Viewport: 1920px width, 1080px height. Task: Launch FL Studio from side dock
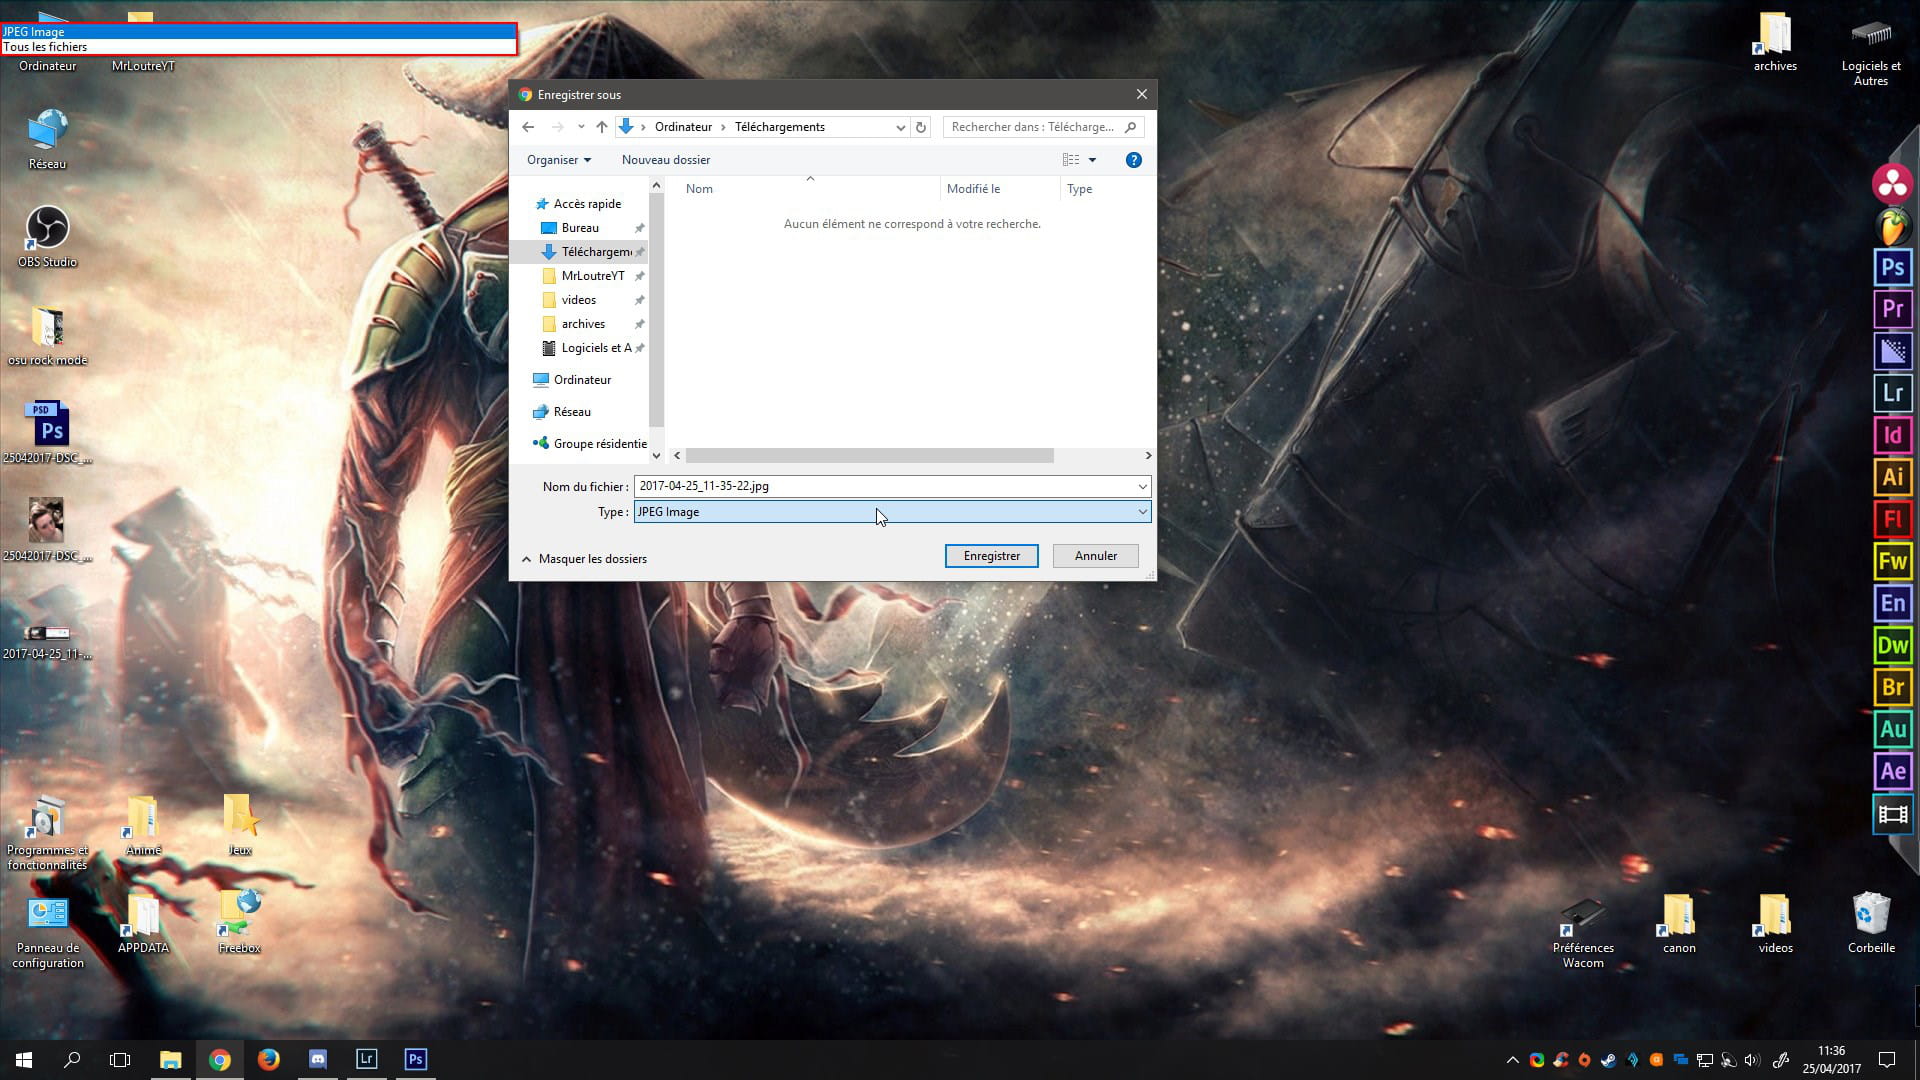1892,226
